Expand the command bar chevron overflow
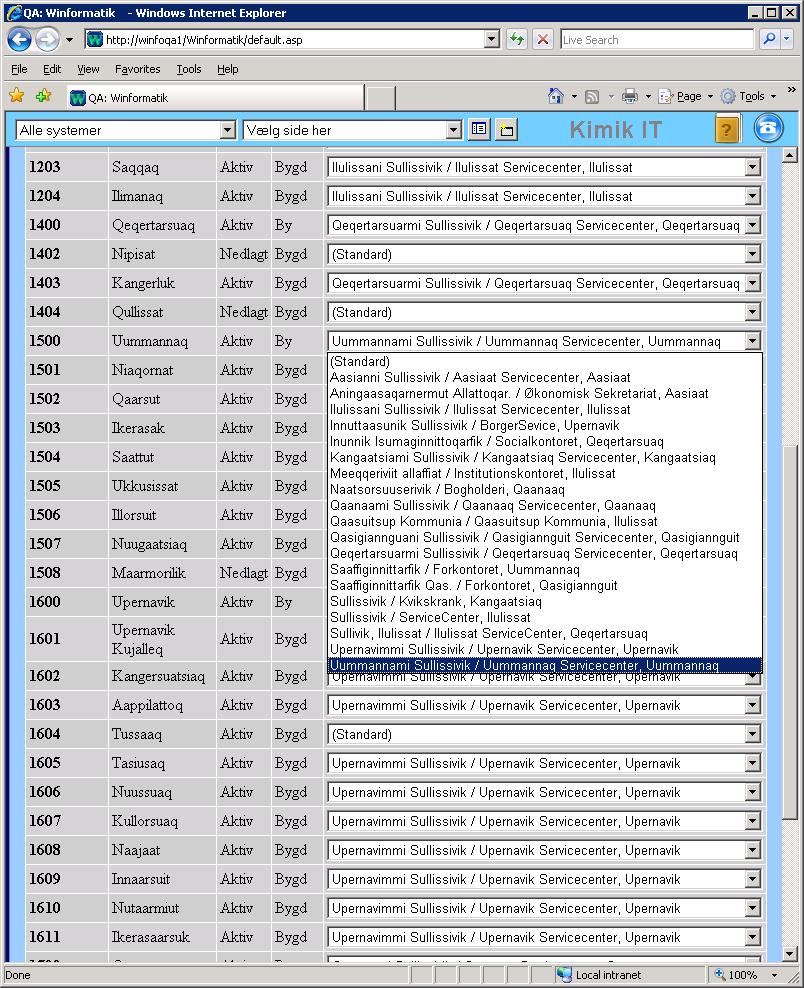 (x=791, y=90)
